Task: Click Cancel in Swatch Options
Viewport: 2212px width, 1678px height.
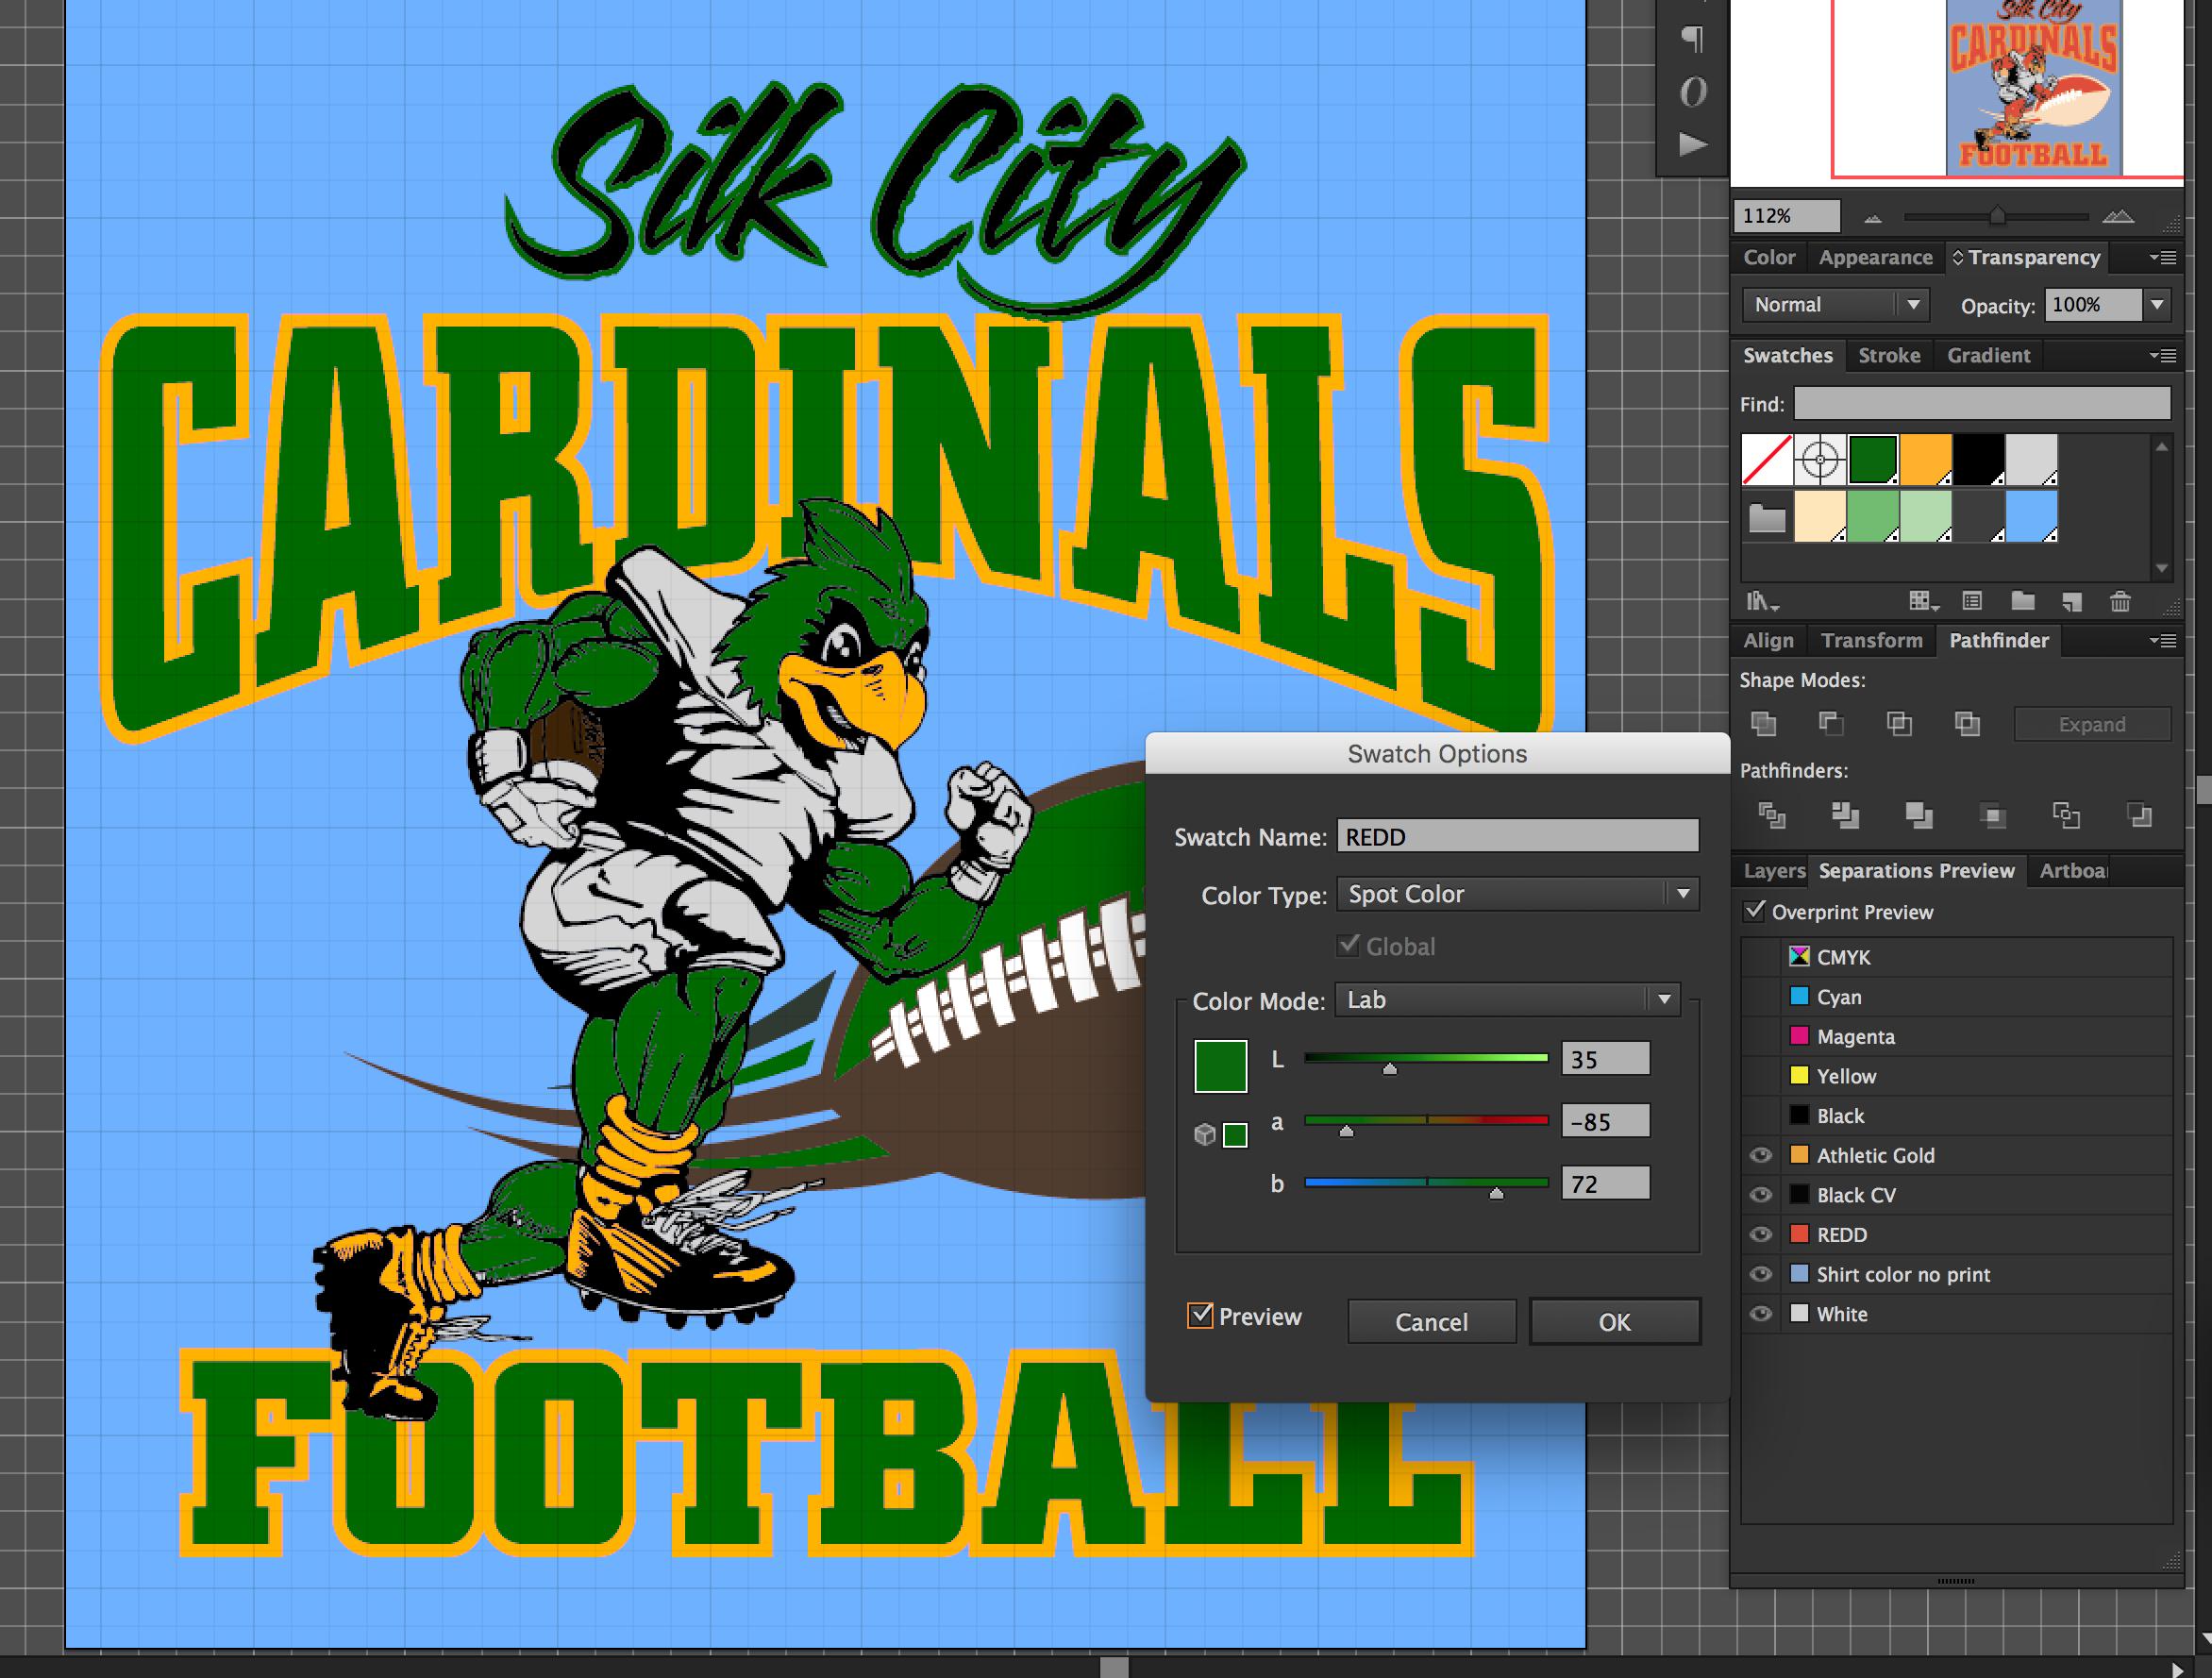Action: pyautogui.click(x=1431, y=1322)
